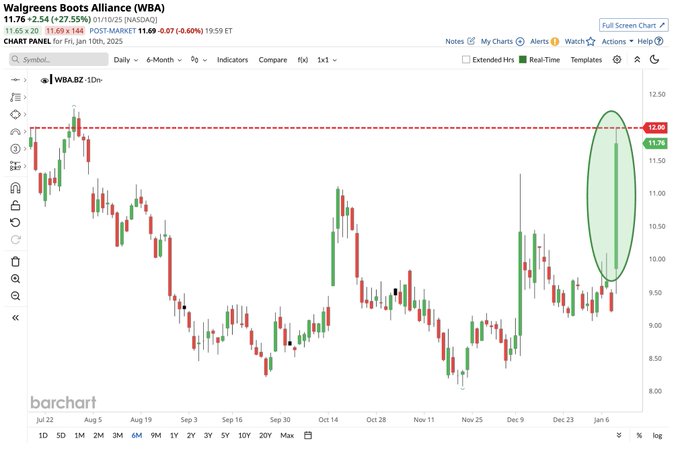Collapse the drawing tools sidebar

click(15, 318)
